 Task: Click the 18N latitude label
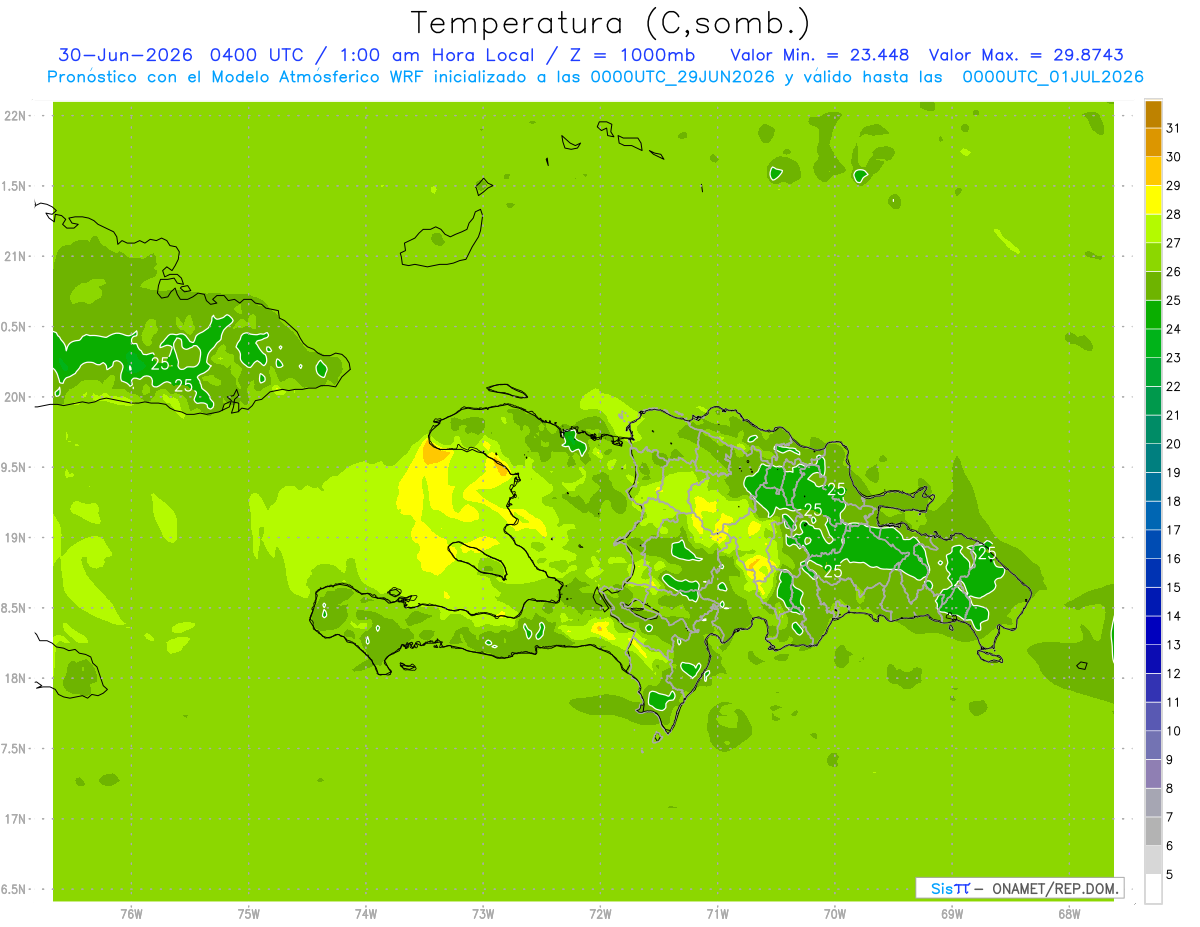(x=15, y=679)
